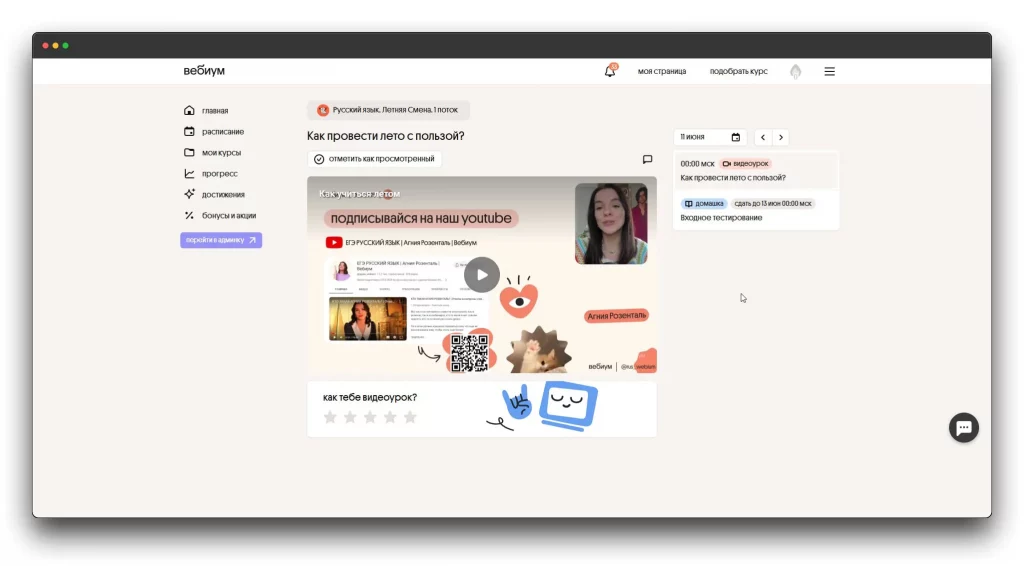Open the lesson comments icon
The height and width of the screenshot is (566, 1024).
[647, 159]
